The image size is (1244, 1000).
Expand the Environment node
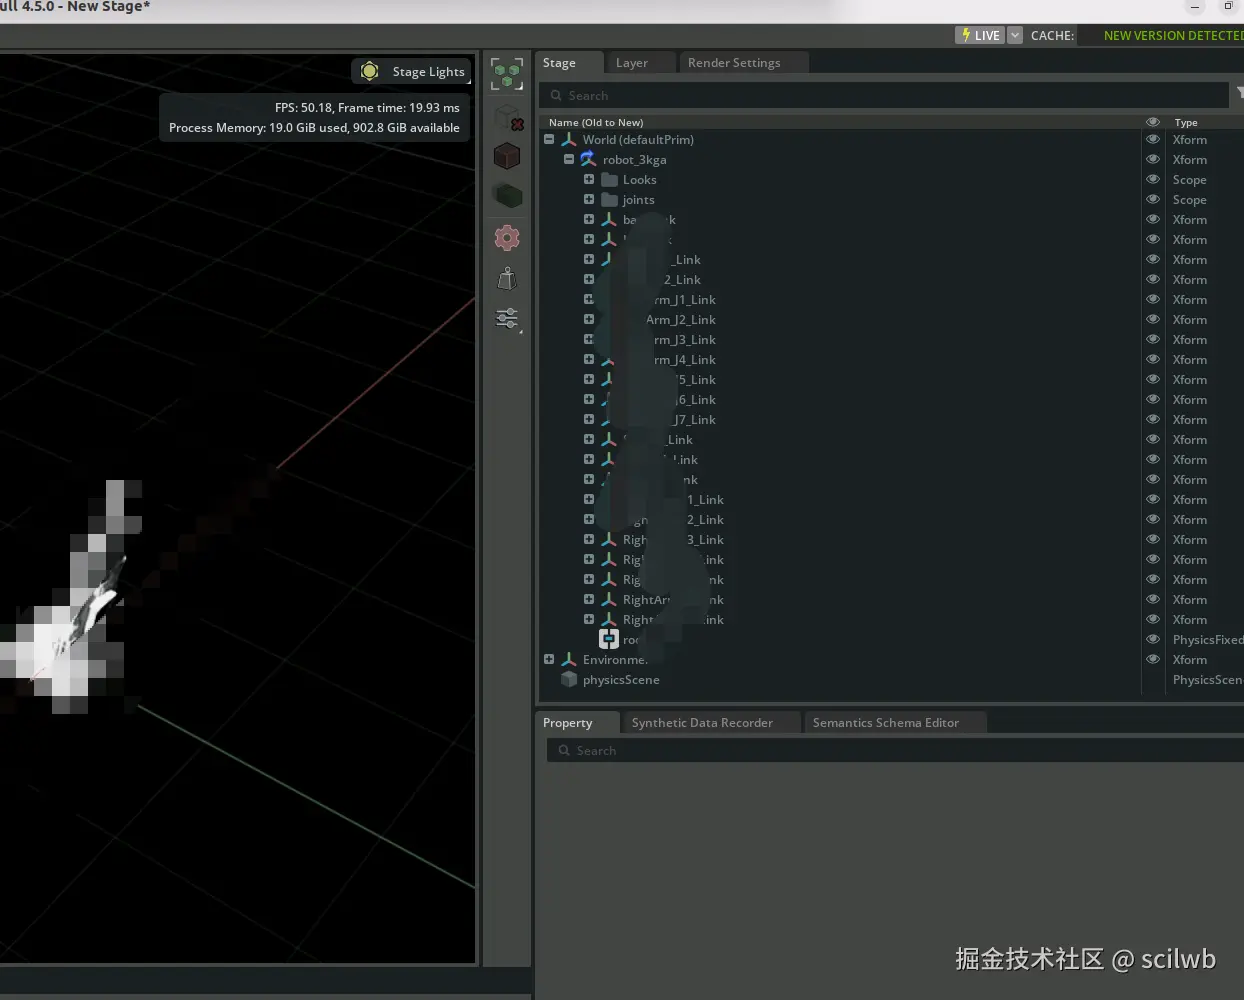(x=549, y=660)
